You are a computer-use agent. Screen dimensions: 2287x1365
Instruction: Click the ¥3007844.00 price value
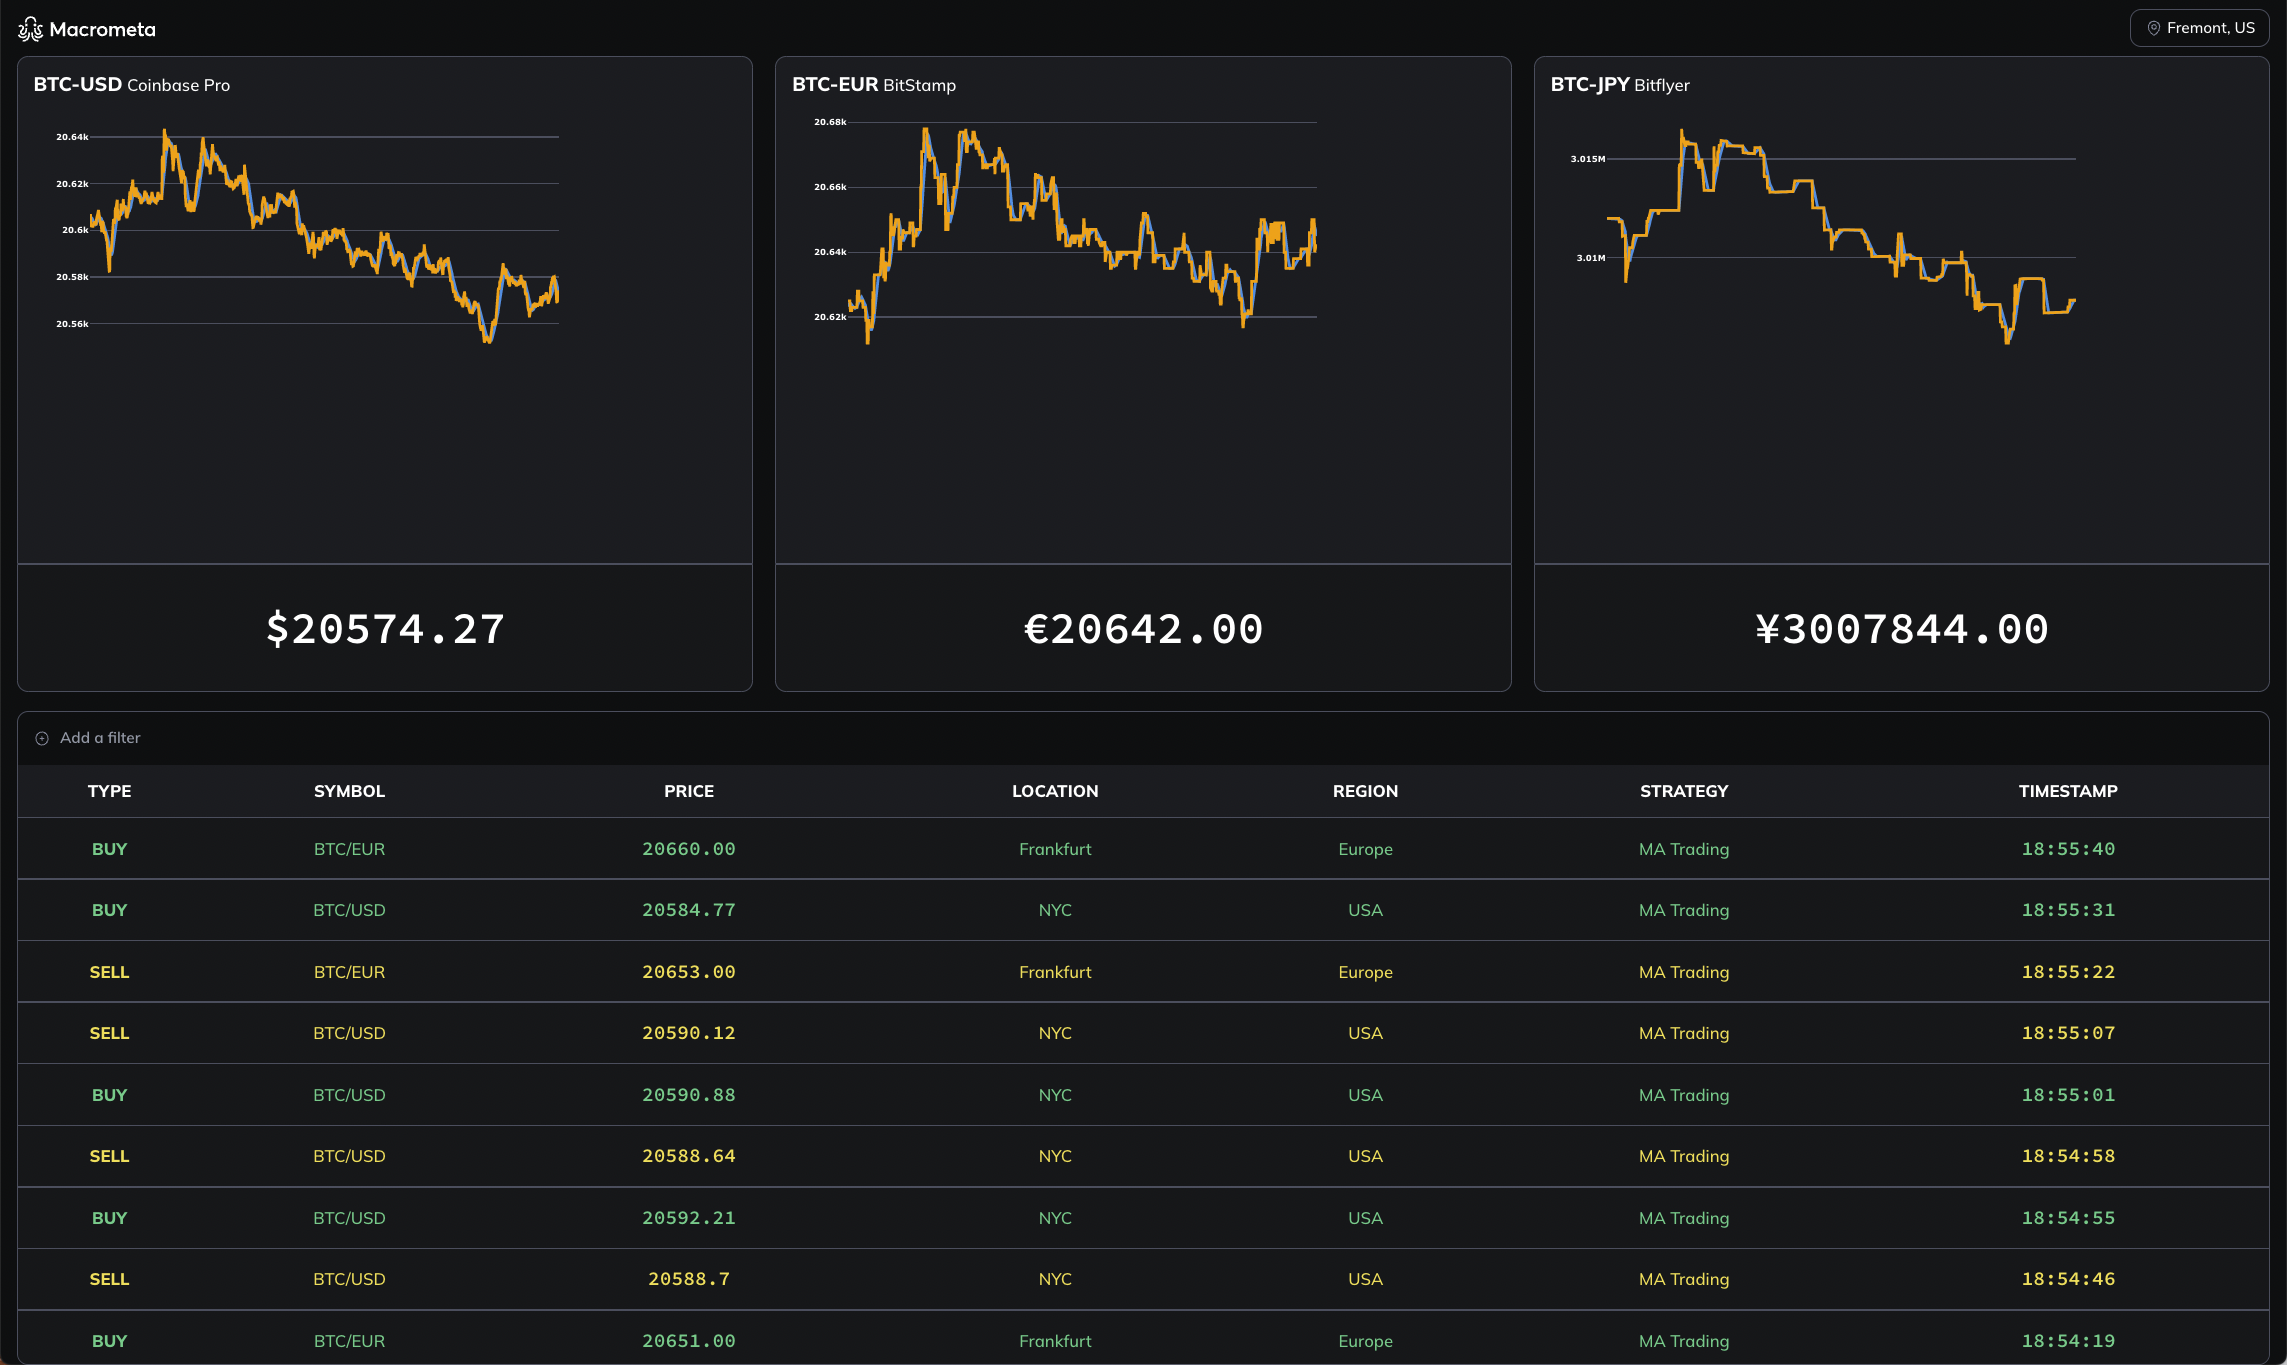[x=1901, y=629]
